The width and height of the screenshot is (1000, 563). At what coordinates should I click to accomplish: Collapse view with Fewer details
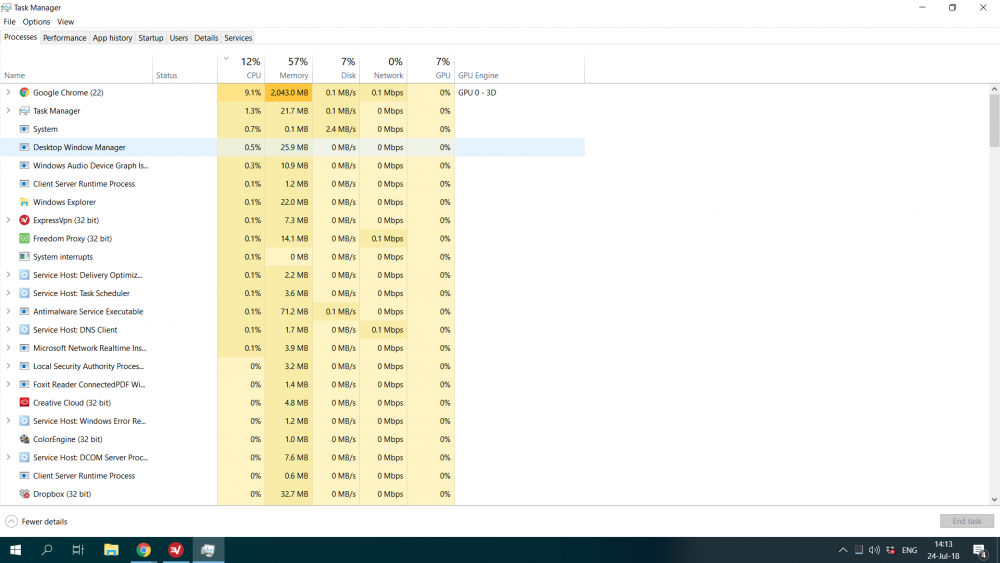[x=36, y=522]
